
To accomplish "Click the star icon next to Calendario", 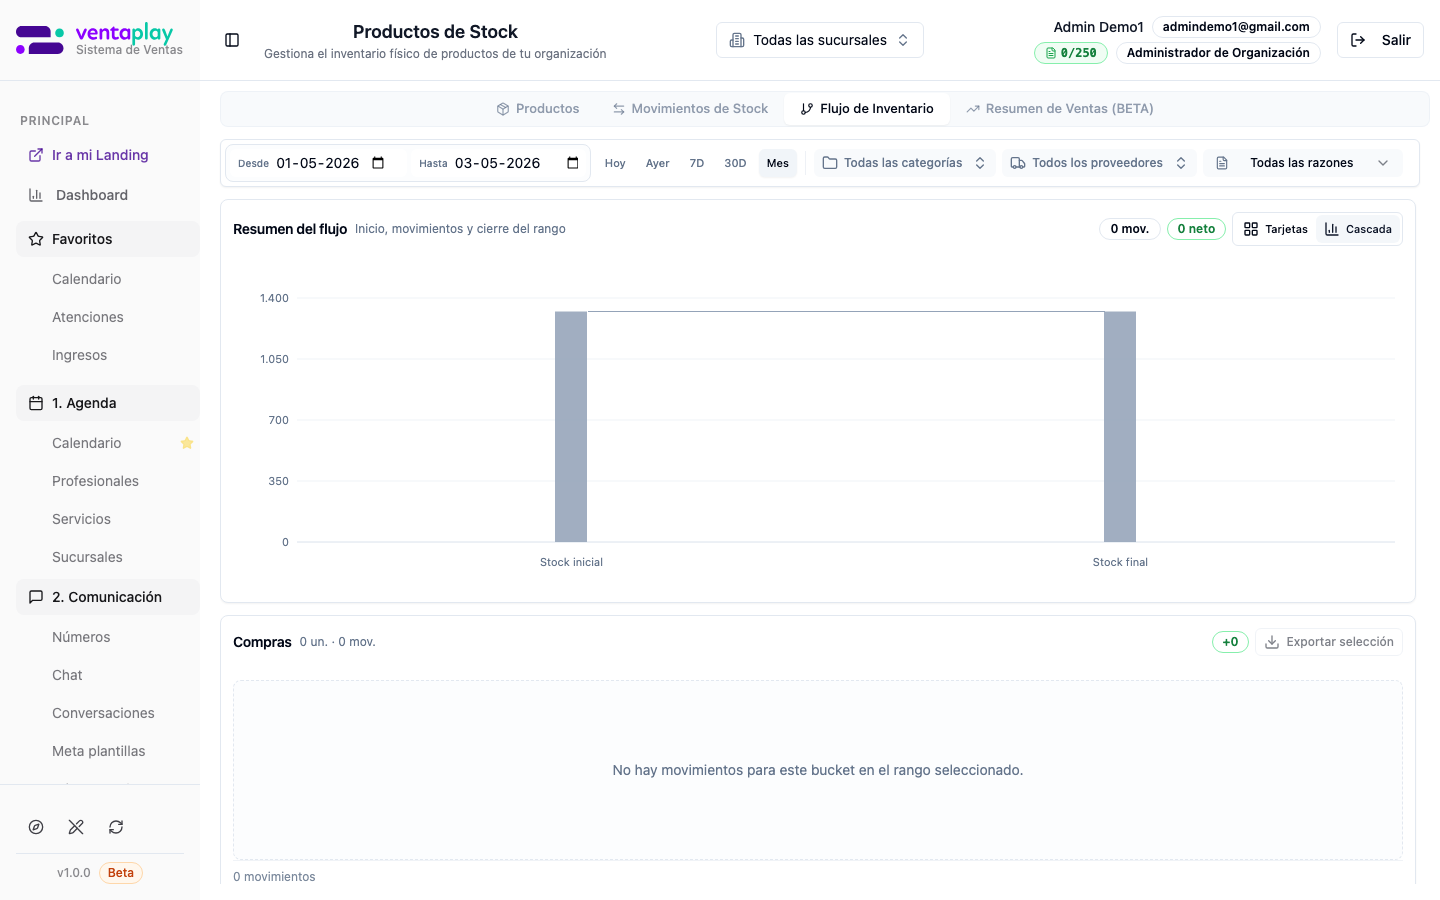I will (x=186, y=443).
